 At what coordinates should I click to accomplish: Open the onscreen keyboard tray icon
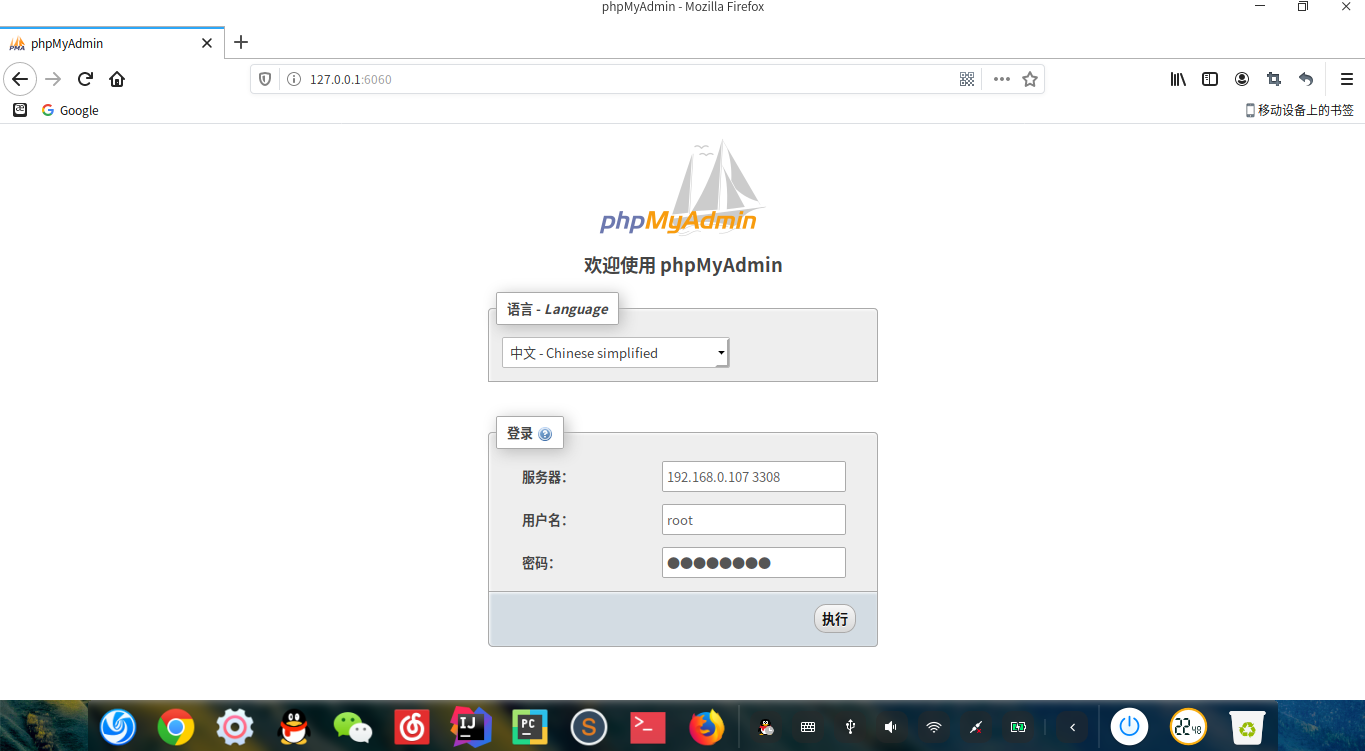click(x=808, y=727)
